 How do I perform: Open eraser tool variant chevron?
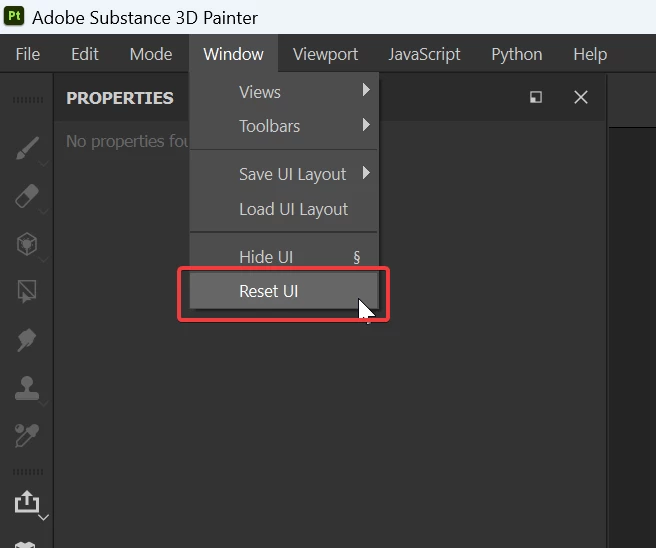pyautogui.click(x=44, y=211)
